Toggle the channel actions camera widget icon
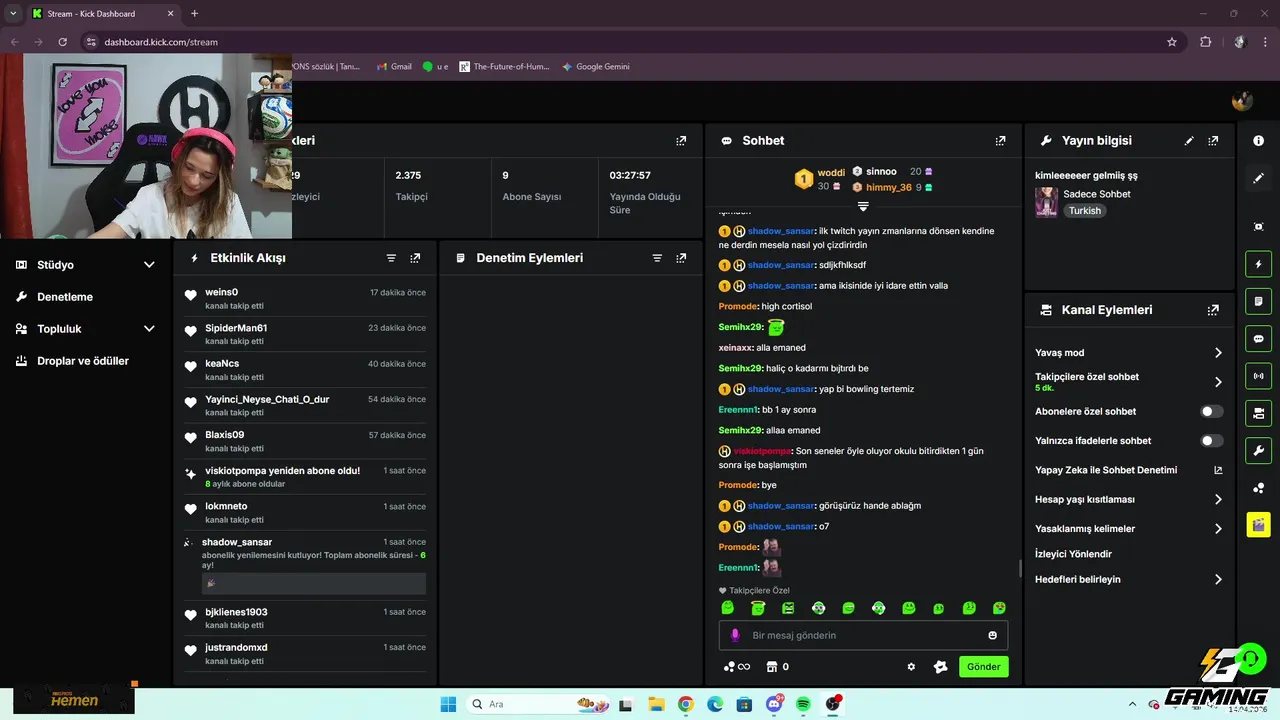Screen dimensions: 1280x720 1258,413
